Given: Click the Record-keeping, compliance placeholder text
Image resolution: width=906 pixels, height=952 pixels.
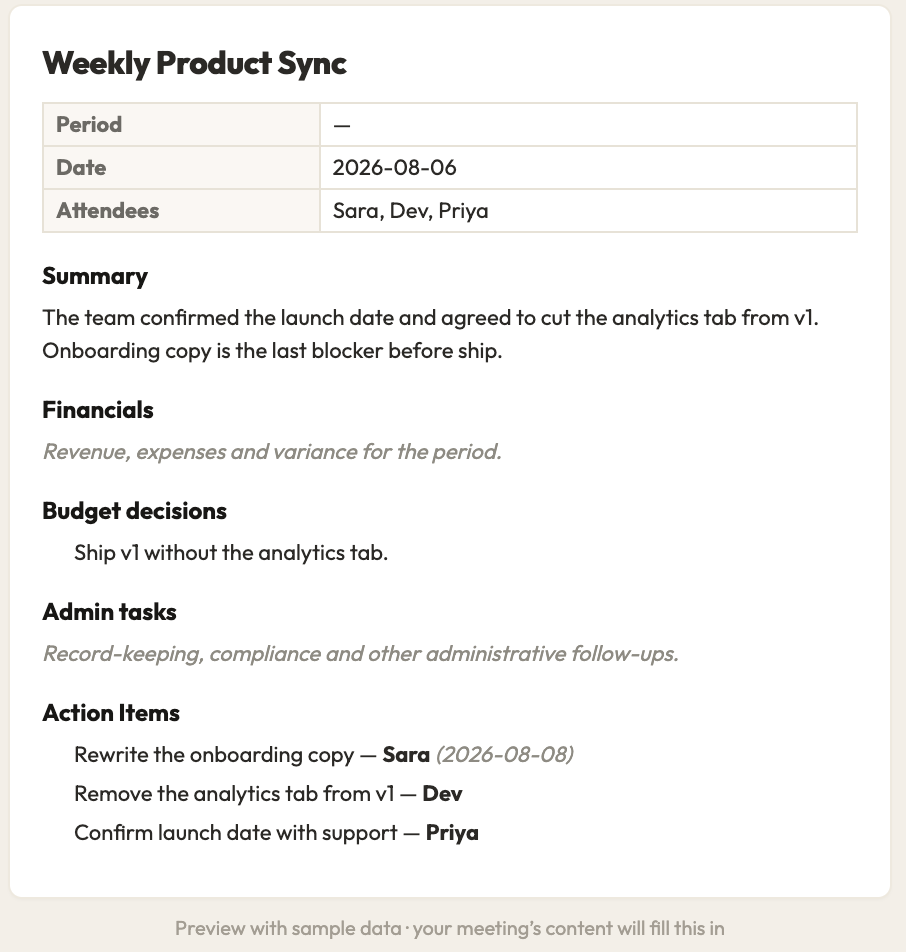Looking at the screenshot, I should pos(361,654).
